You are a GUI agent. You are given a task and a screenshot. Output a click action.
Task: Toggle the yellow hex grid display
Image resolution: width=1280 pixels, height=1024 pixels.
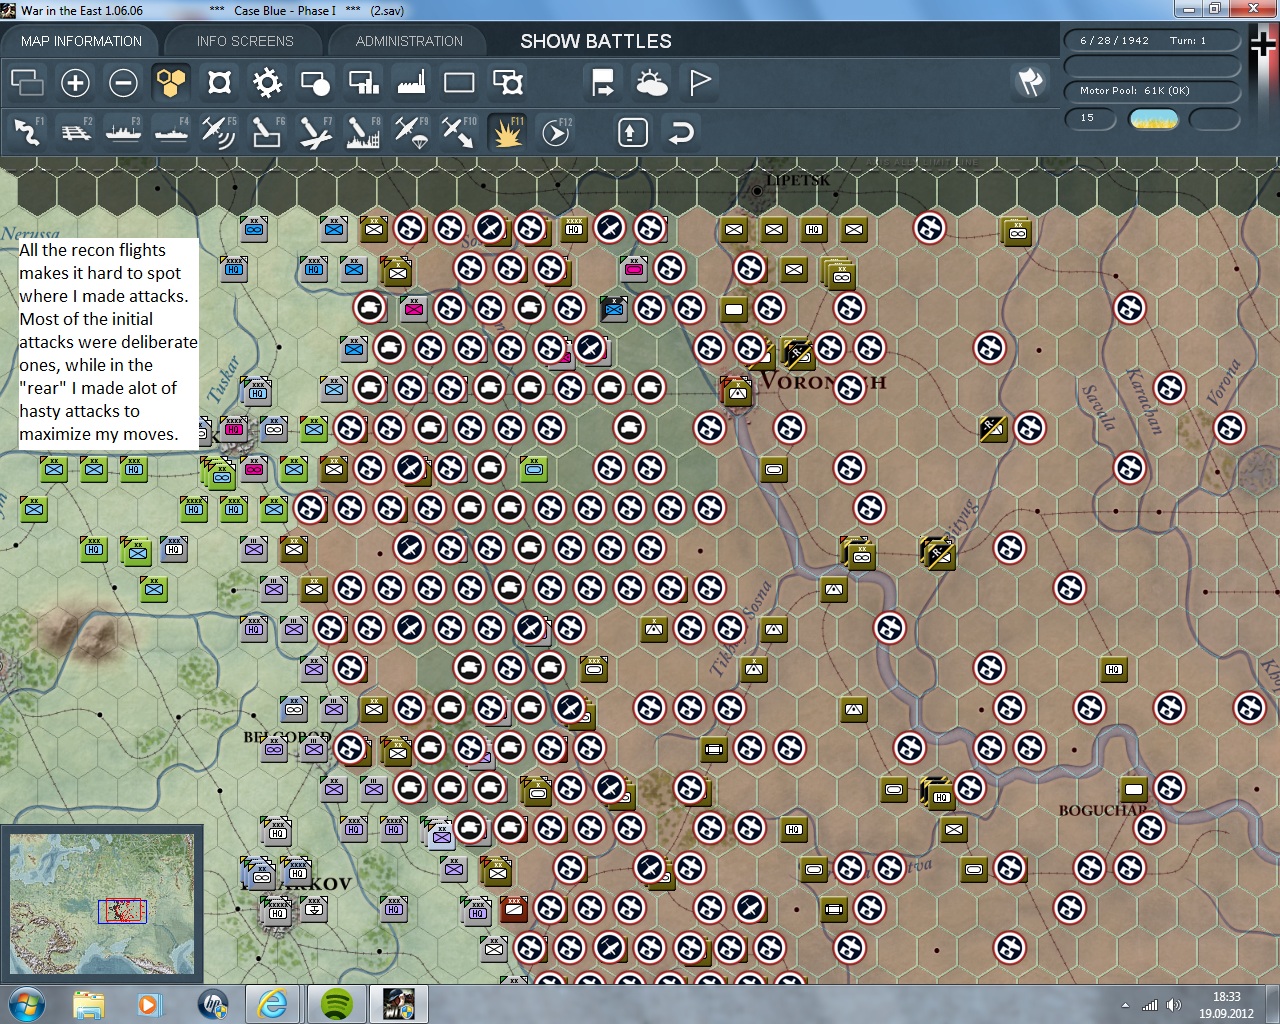(171, 82)
